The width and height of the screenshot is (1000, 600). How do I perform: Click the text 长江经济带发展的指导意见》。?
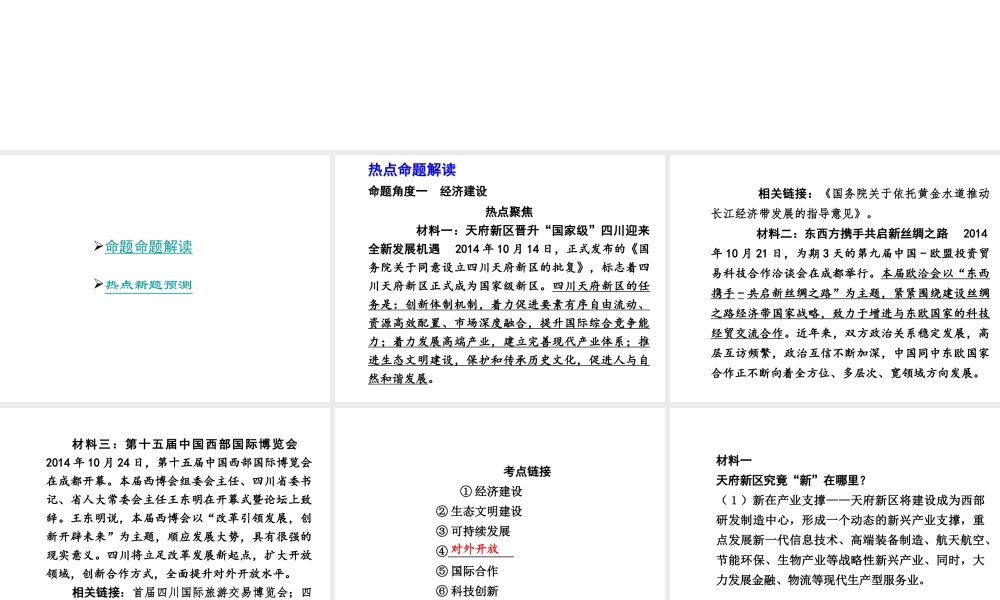794,214
